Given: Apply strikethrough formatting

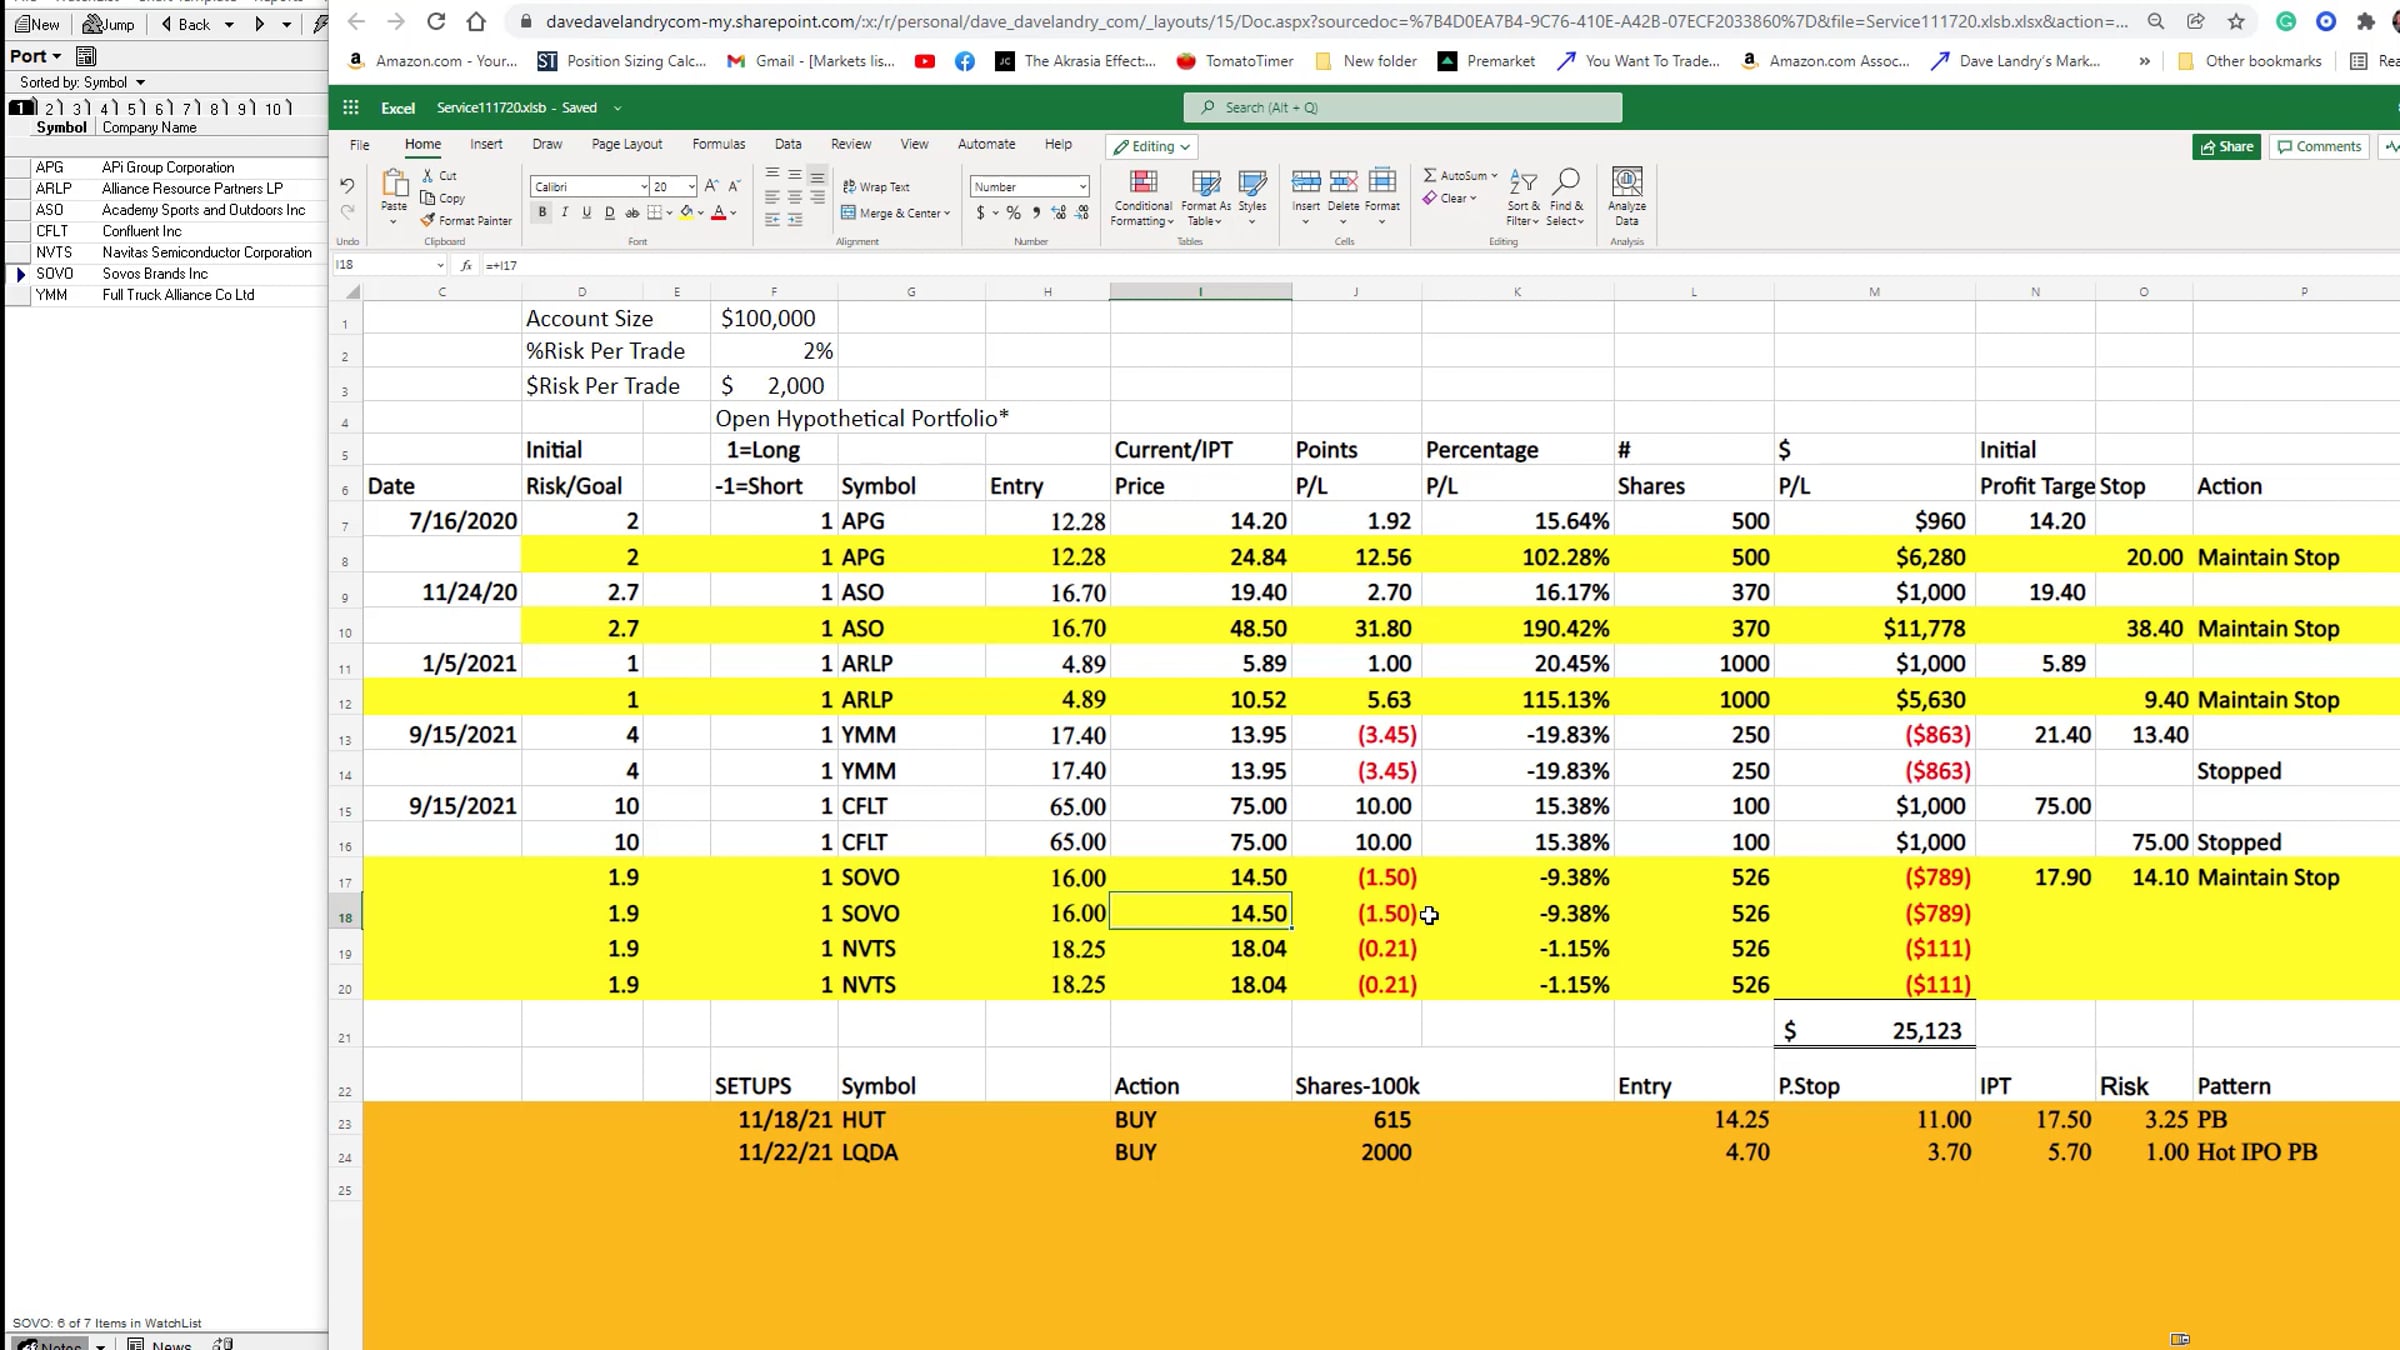Looking at the screenshot, I should click(x=632, y=213).
